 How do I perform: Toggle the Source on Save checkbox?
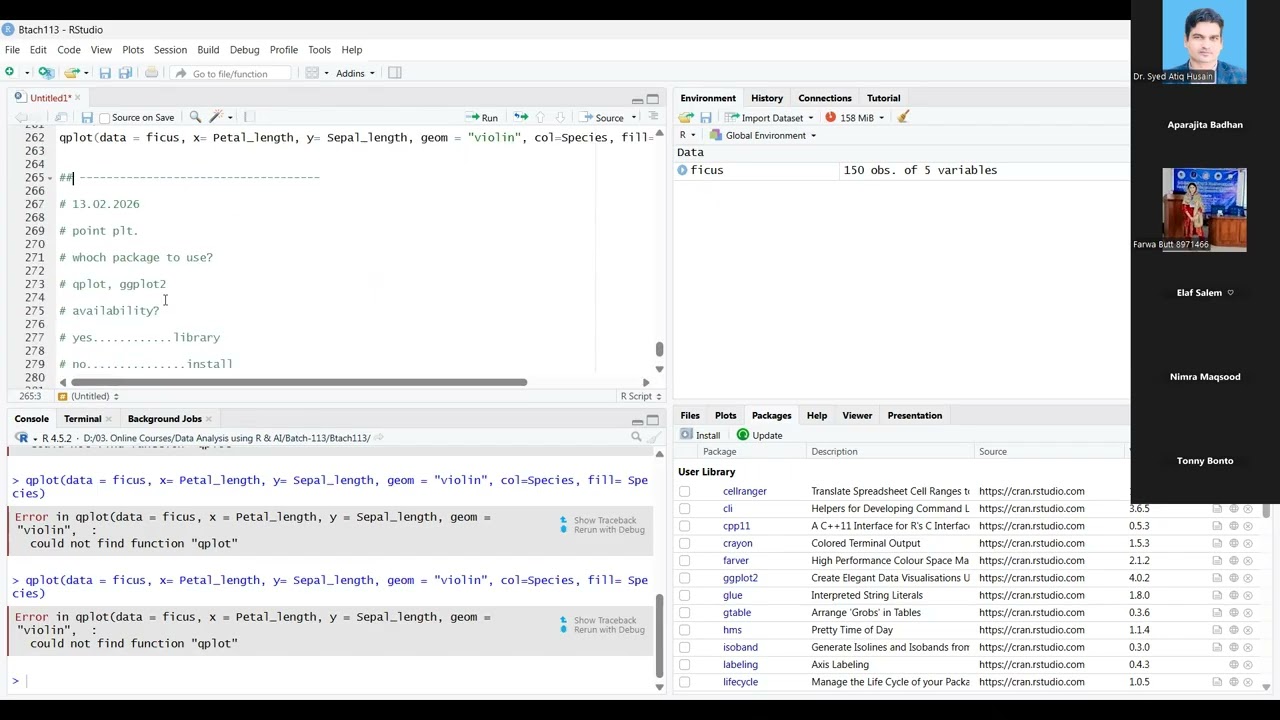[x=105, y=118]
